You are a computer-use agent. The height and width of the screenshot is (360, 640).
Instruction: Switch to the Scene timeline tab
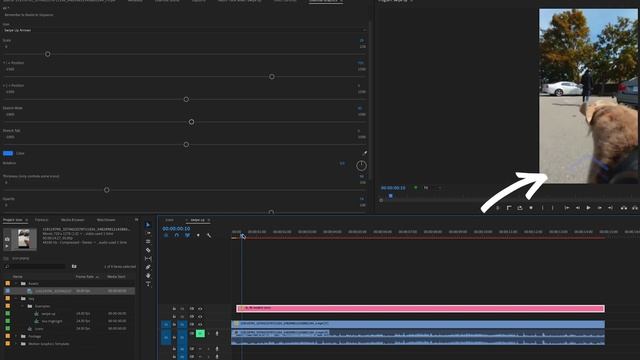169,220
